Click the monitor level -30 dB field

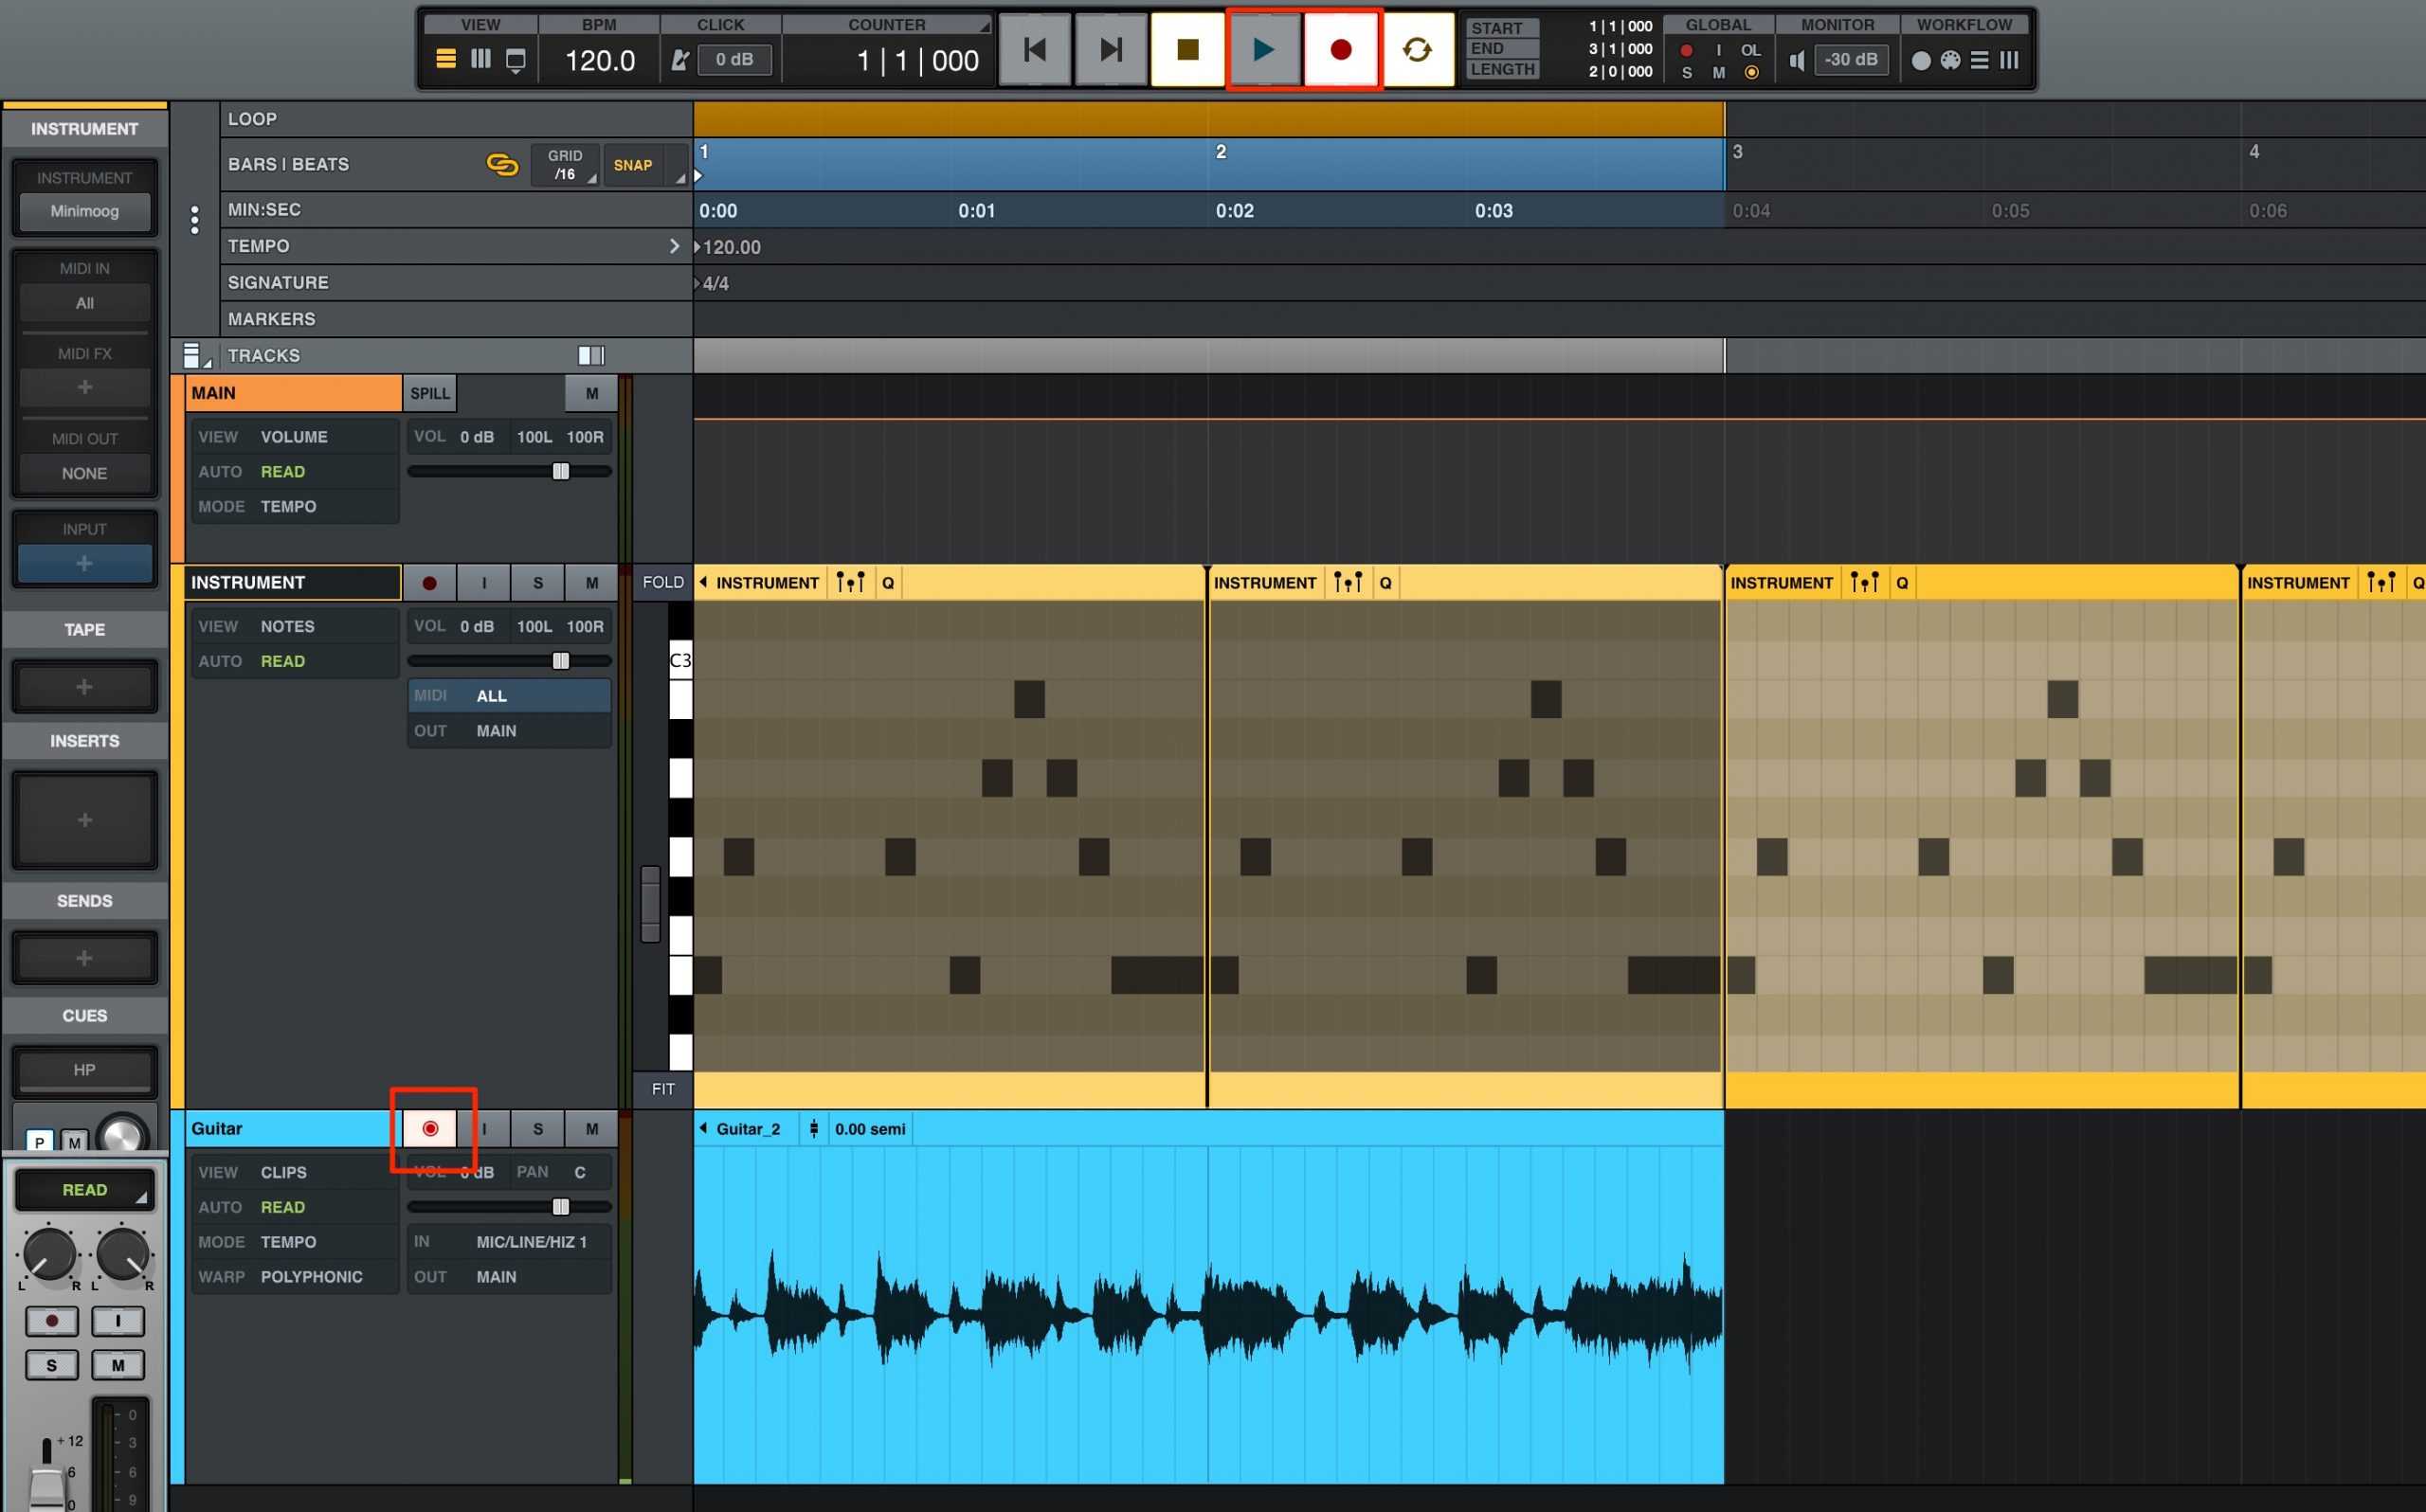coord(1850,59)
